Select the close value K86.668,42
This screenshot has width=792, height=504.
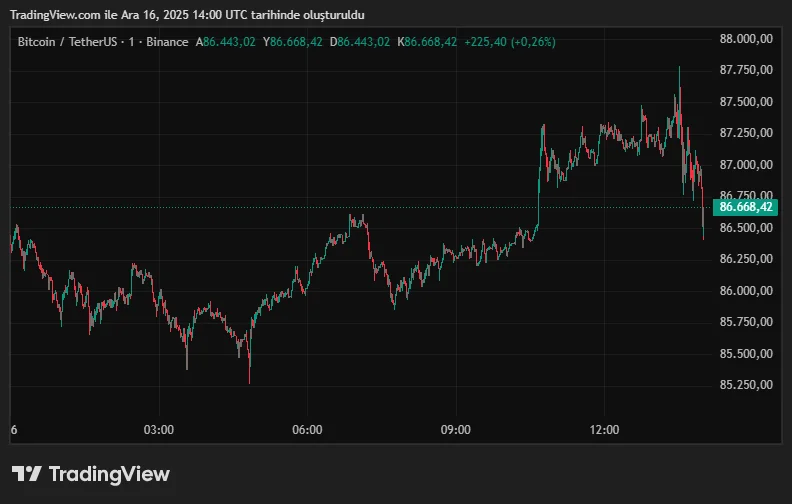coord(428,42)
